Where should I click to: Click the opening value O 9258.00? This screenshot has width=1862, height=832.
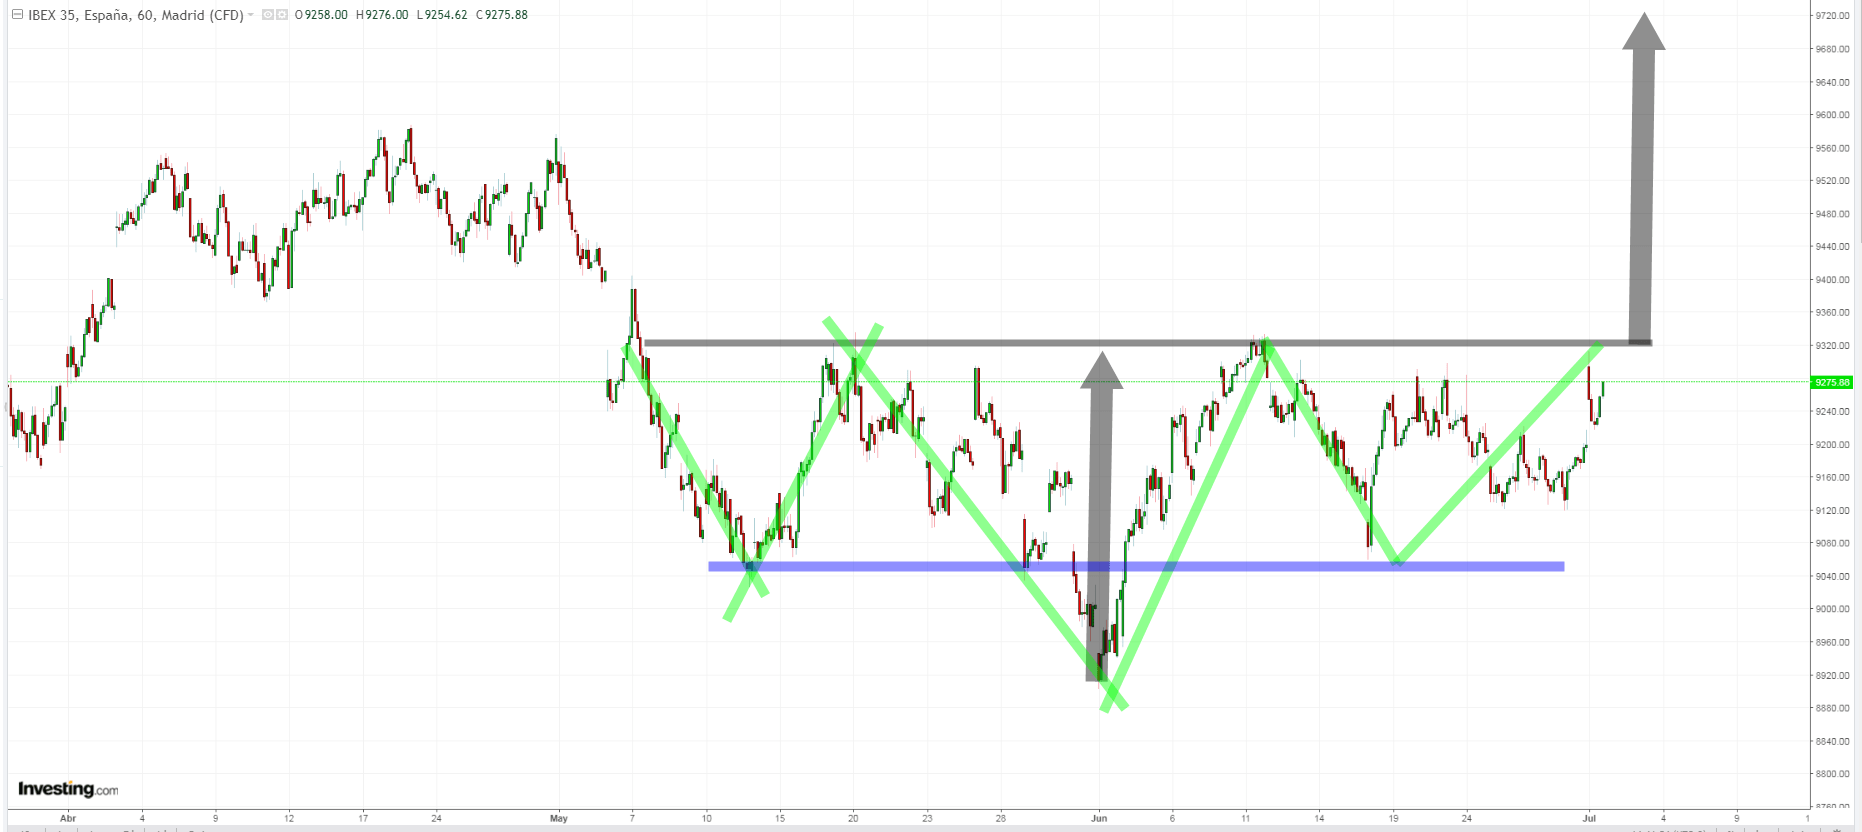pos(322,15)
